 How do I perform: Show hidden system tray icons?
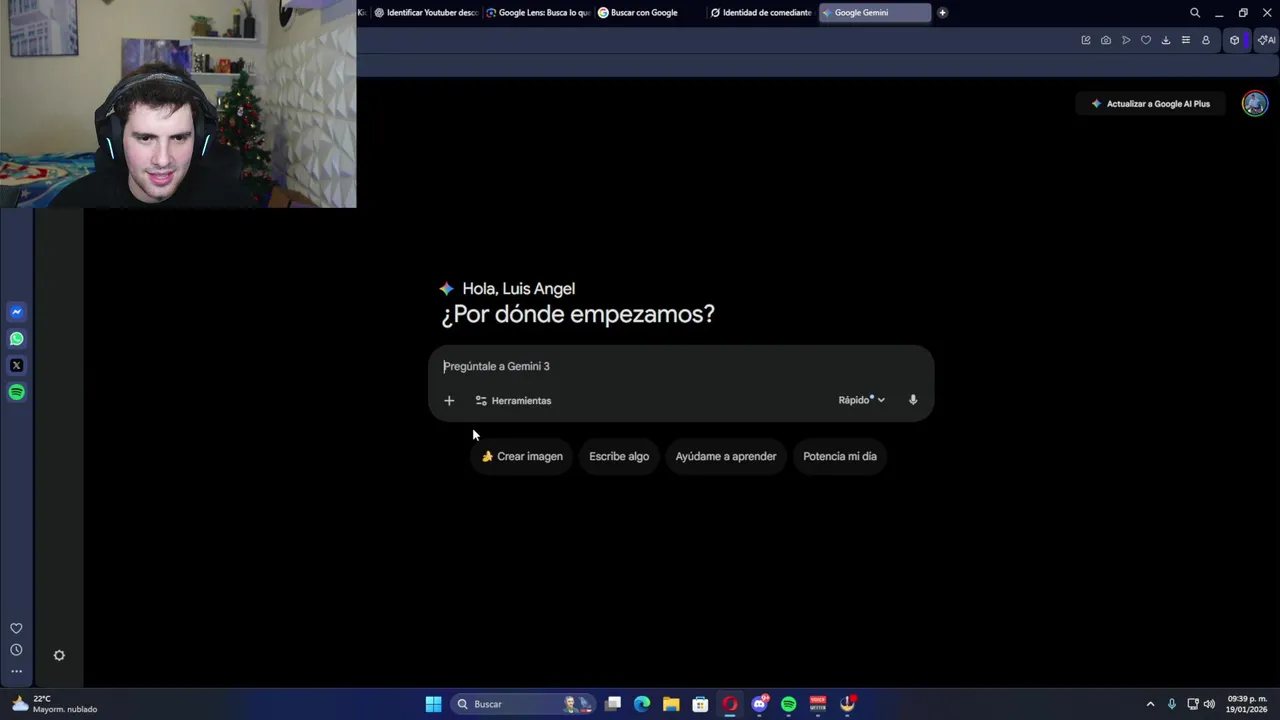click(1150, 704)
